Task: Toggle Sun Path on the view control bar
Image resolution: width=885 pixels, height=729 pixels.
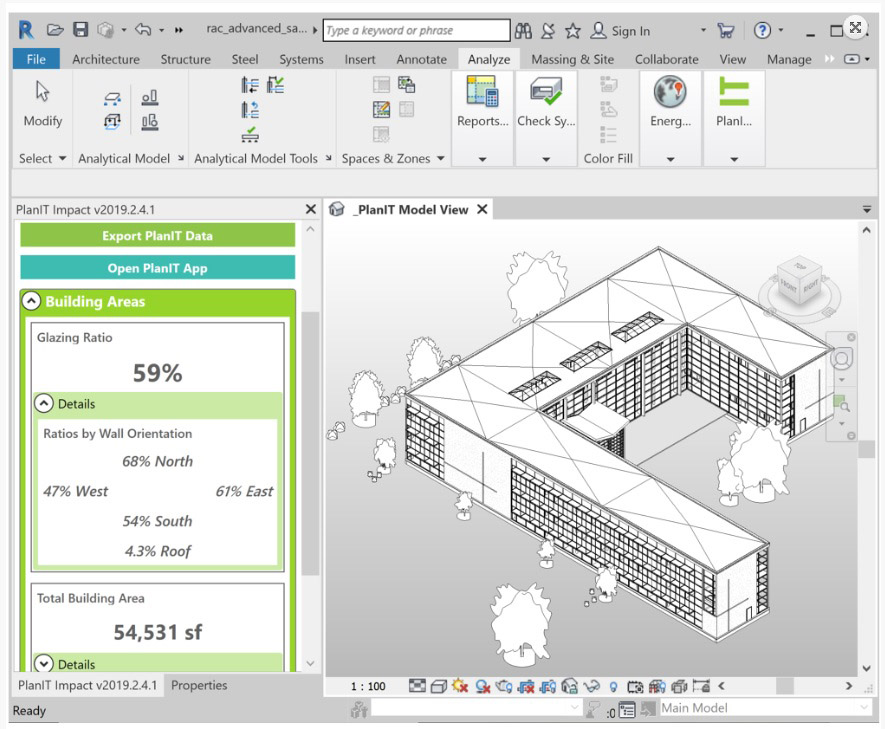Action: 460,686
